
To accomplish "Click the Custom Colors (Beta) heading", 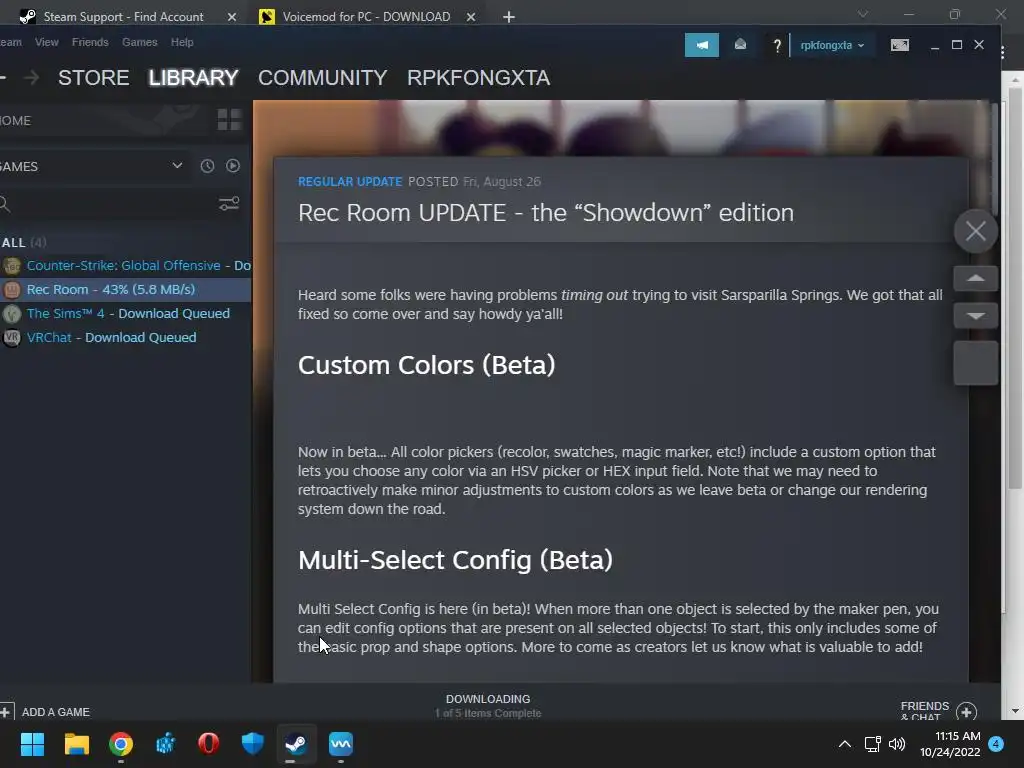I will click(x=426, y=365).
